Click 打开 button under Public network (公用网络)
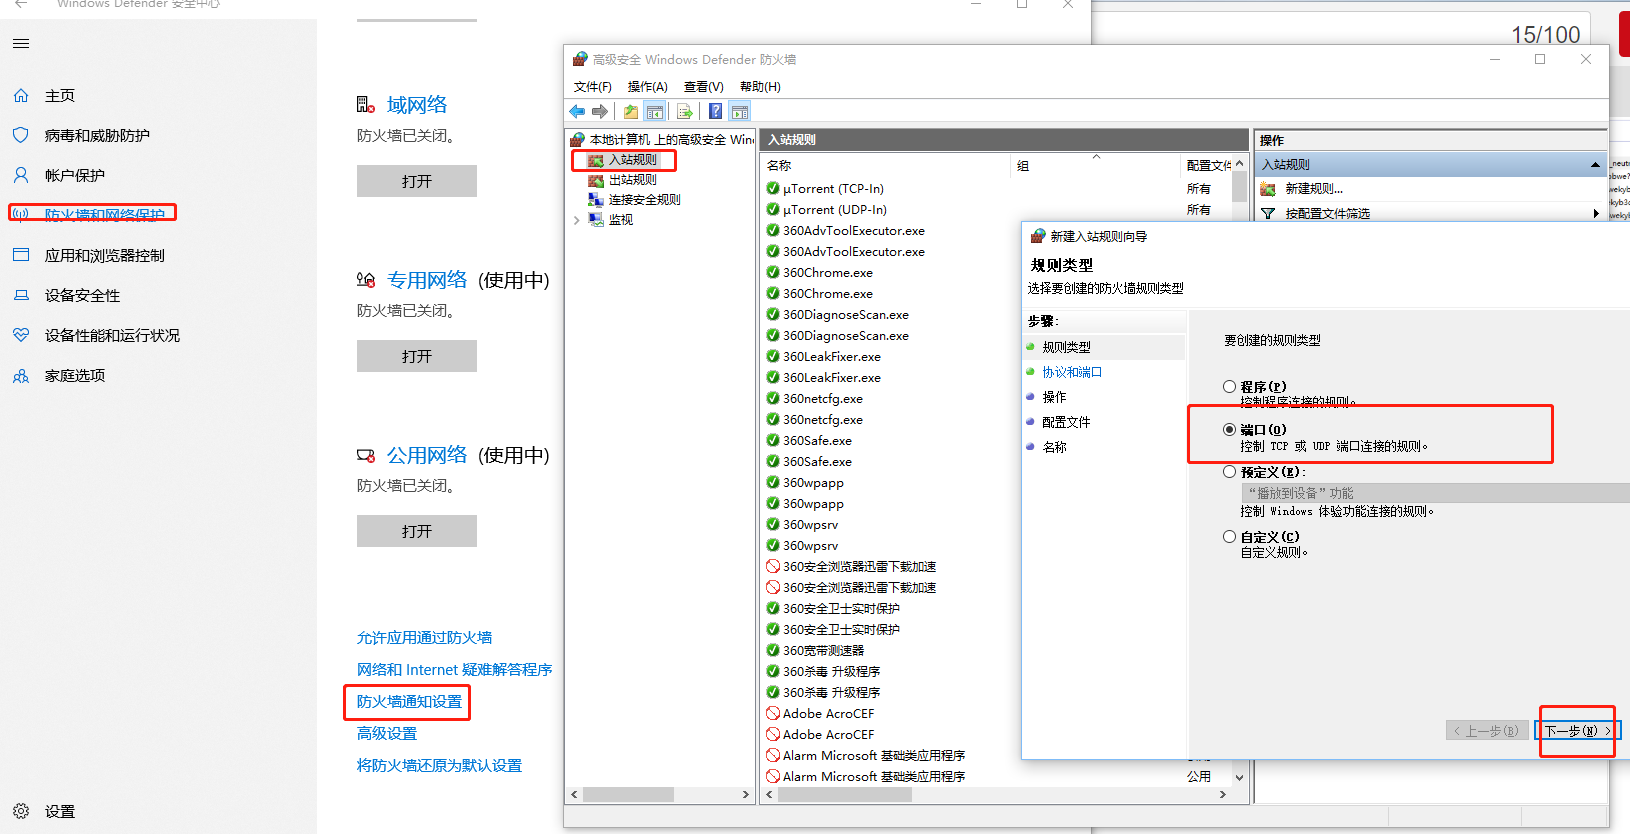 click(417, 531)
